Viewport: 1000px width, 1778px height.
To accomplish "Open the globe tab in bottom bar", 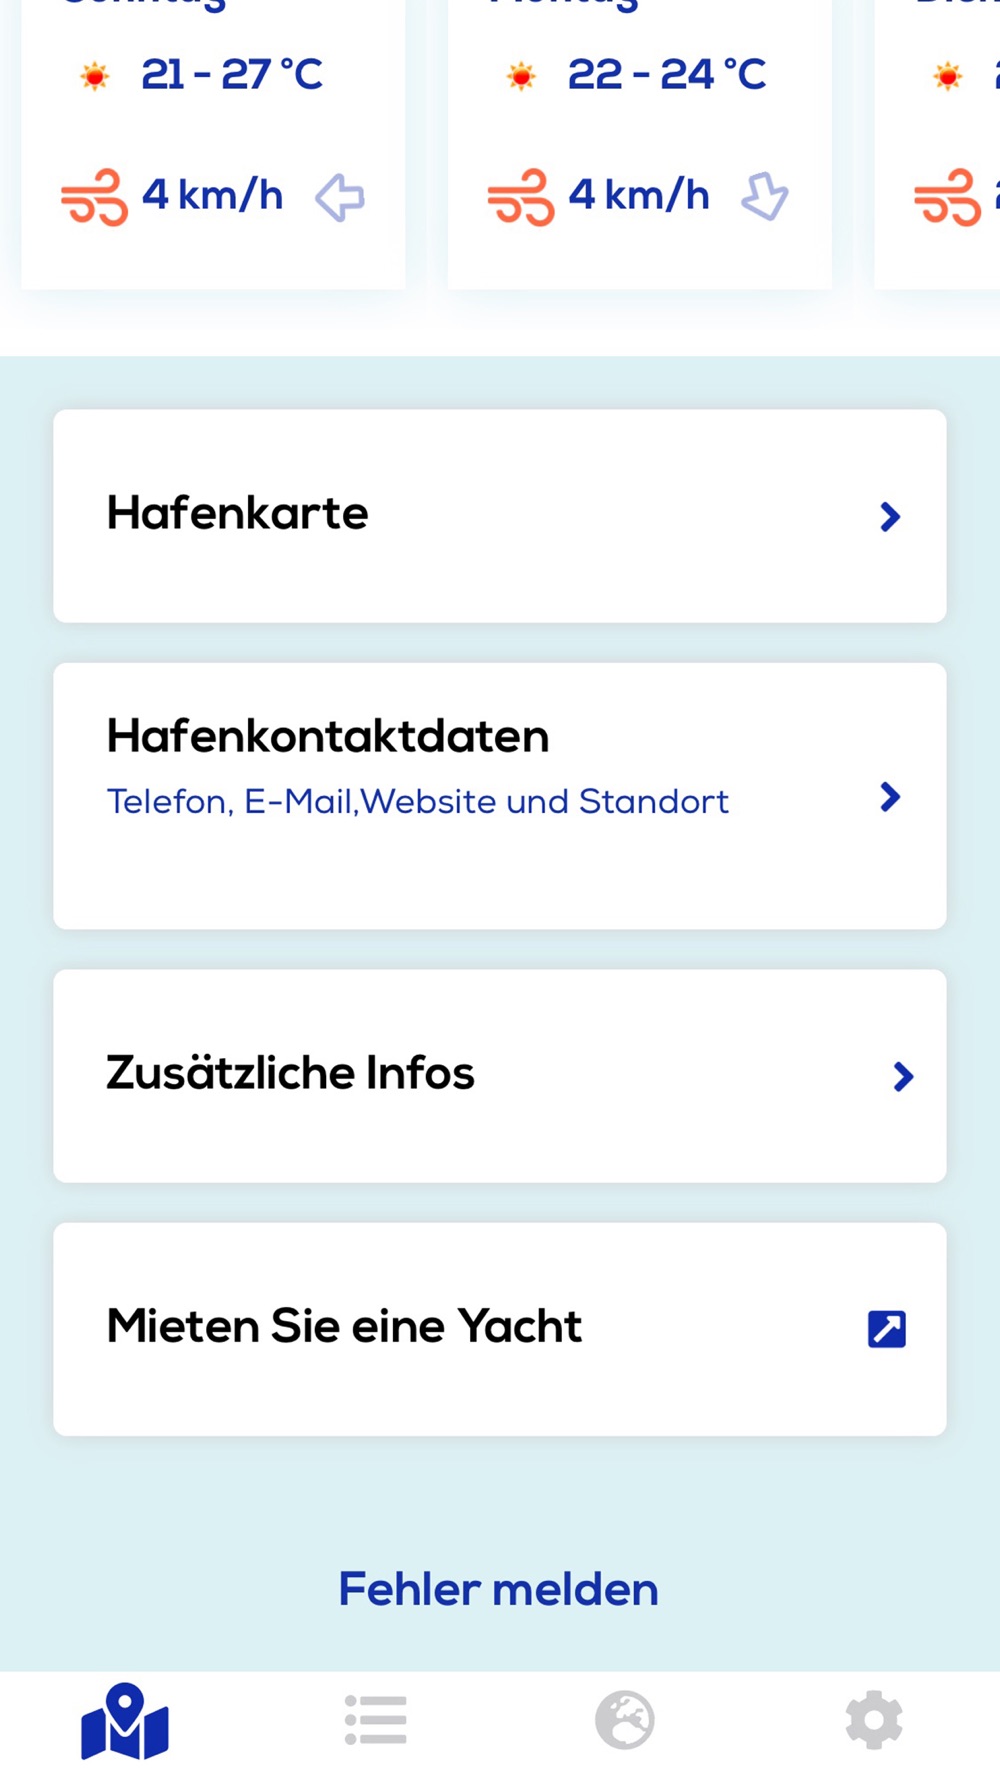I will tap(625, 1720).
